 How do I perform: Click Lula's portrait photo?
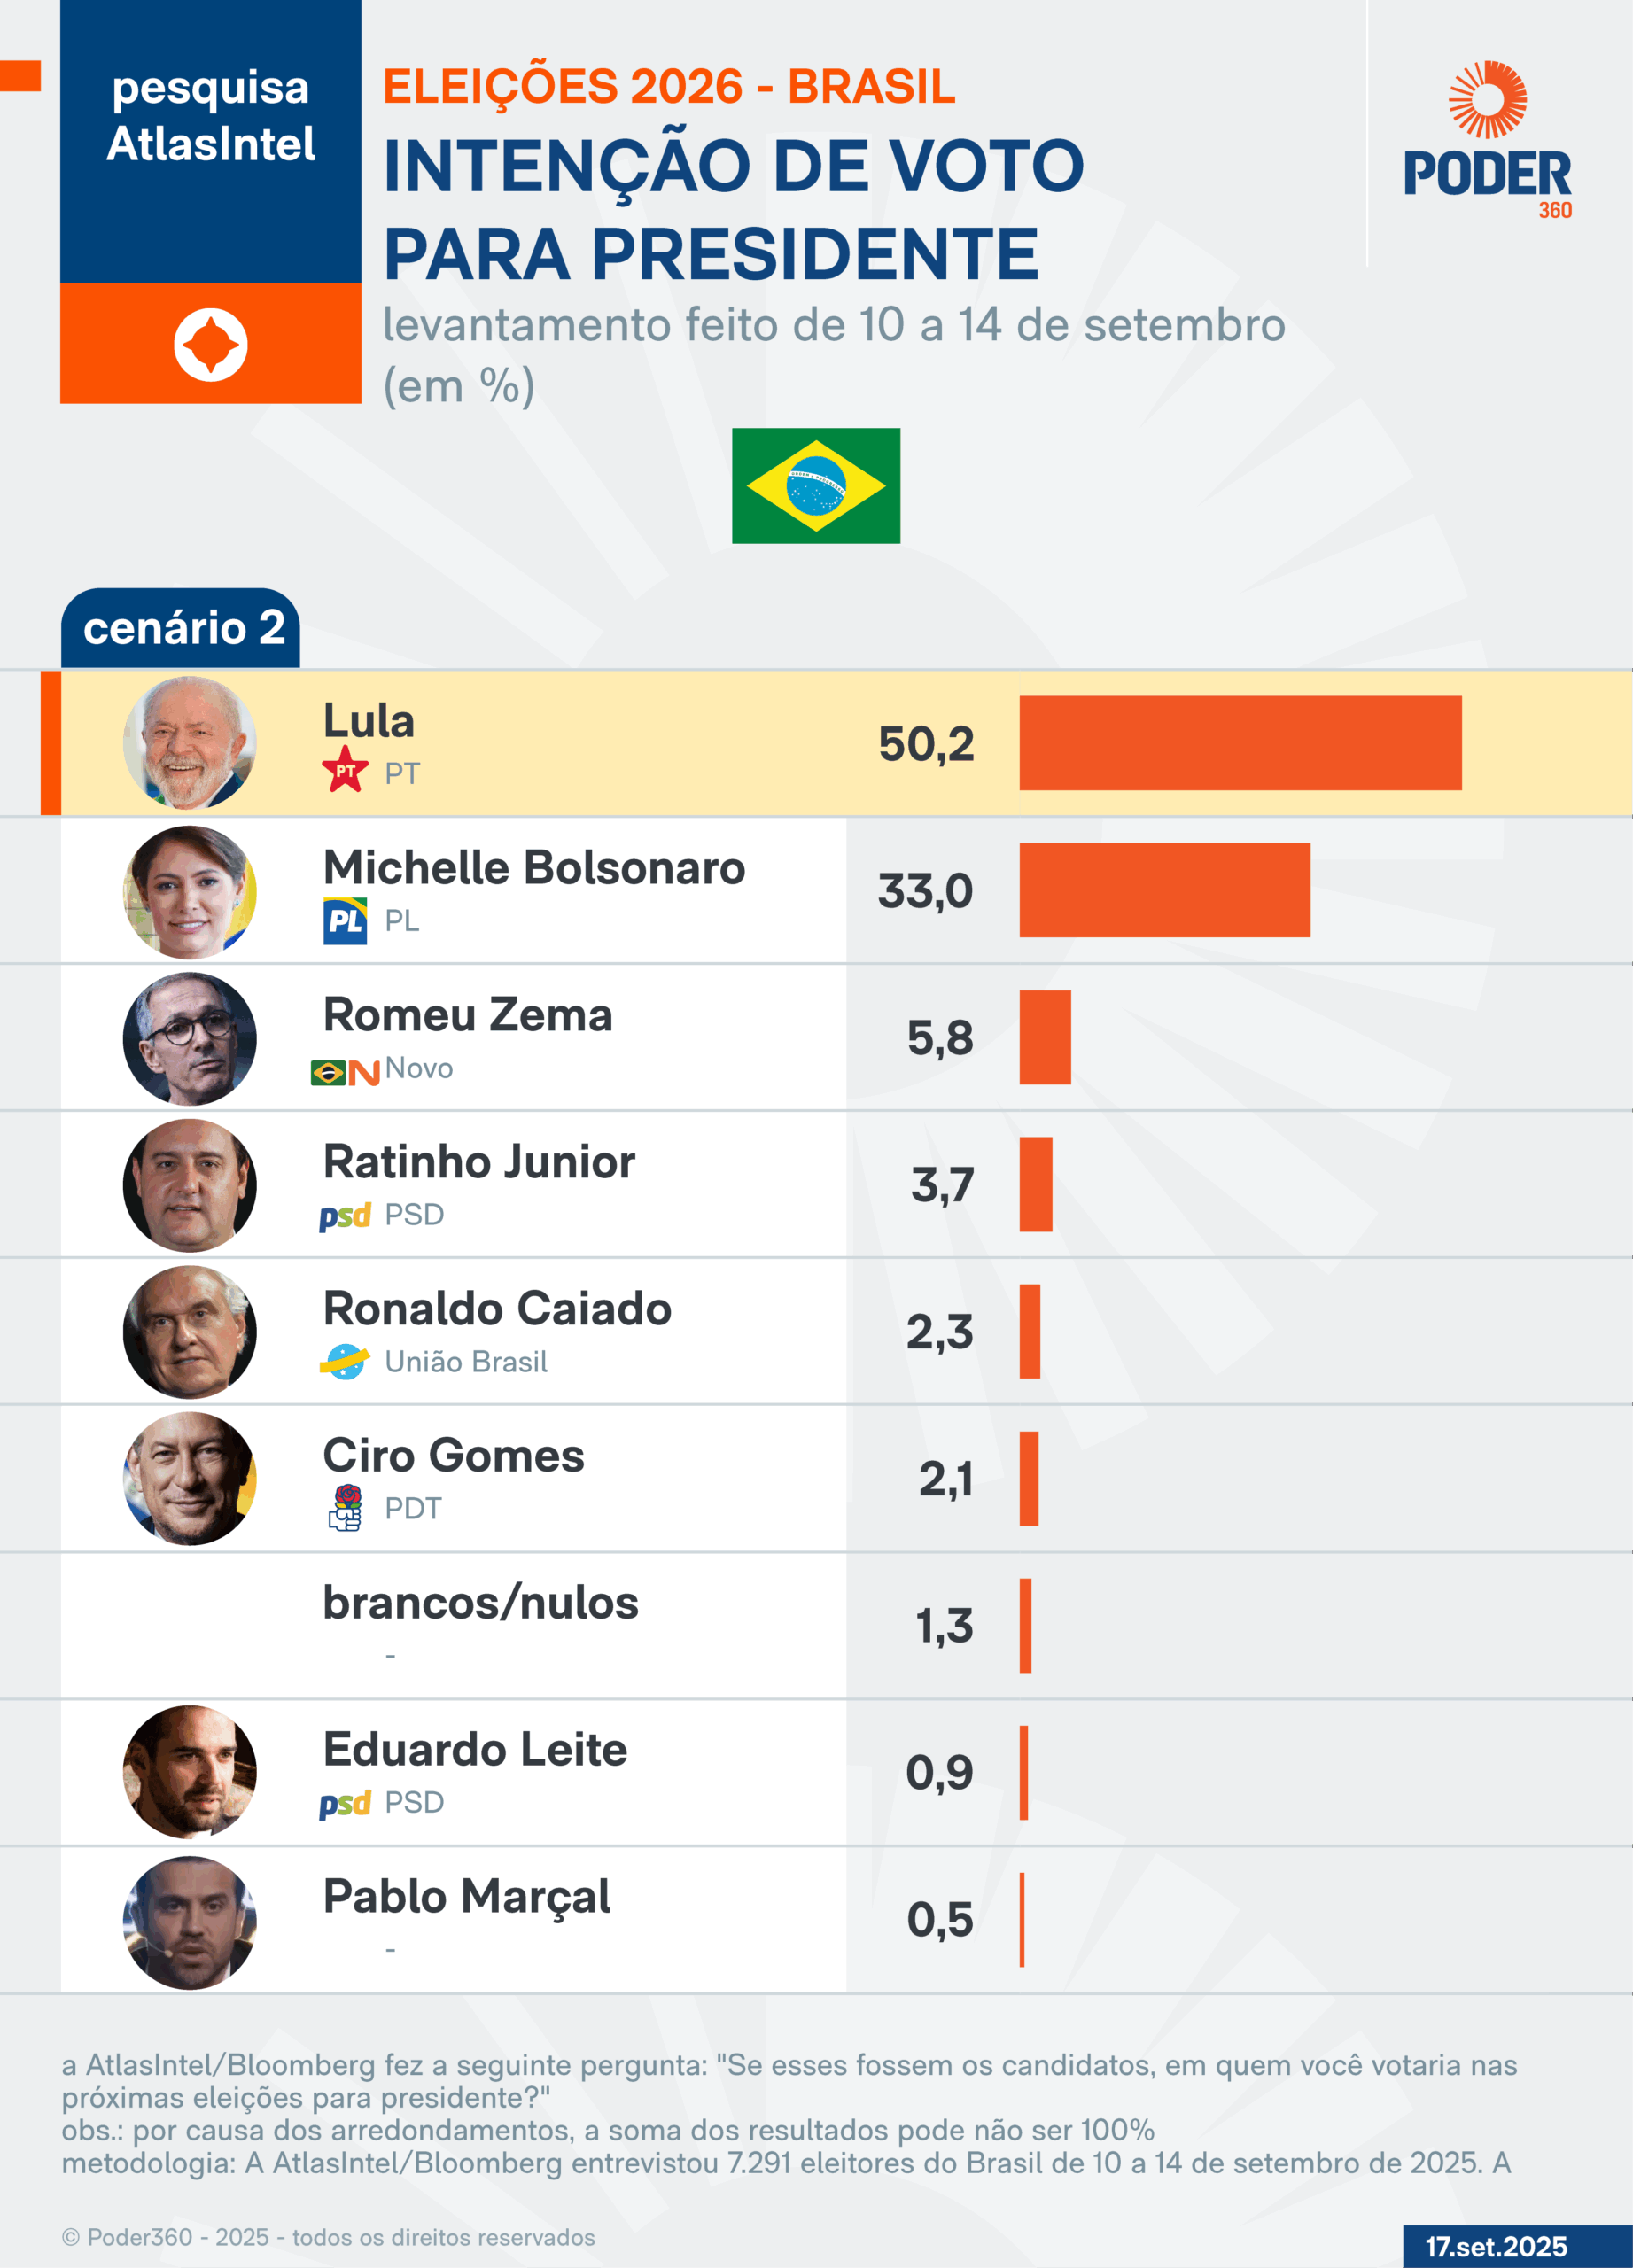click(190, 743)
